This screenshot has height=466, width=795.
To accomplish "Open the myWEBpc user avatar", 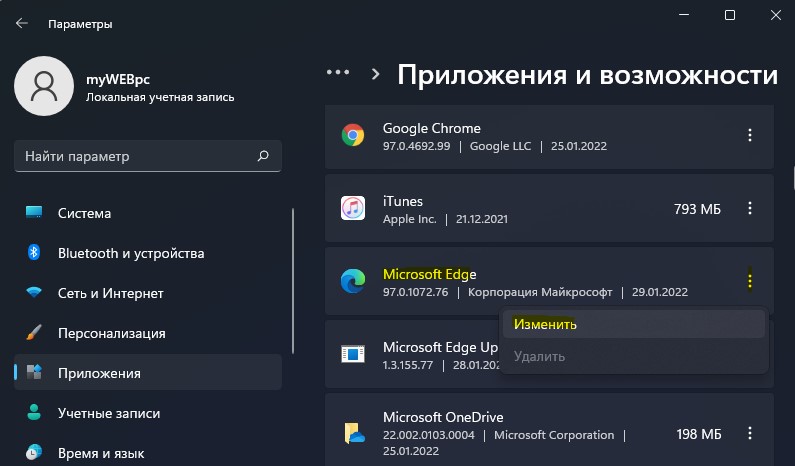I will pos(44,86).
